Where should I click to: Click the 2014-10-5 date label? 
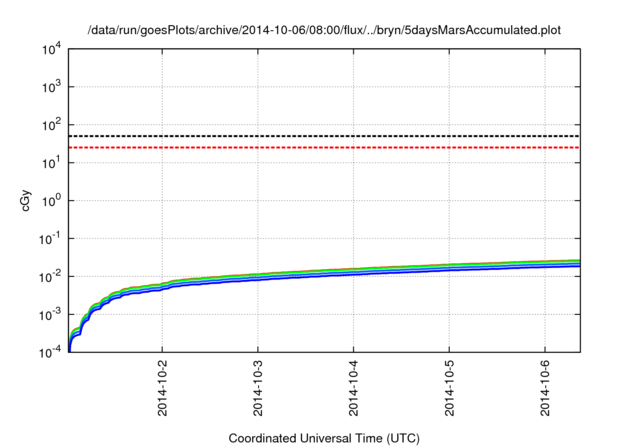point(449,388)
